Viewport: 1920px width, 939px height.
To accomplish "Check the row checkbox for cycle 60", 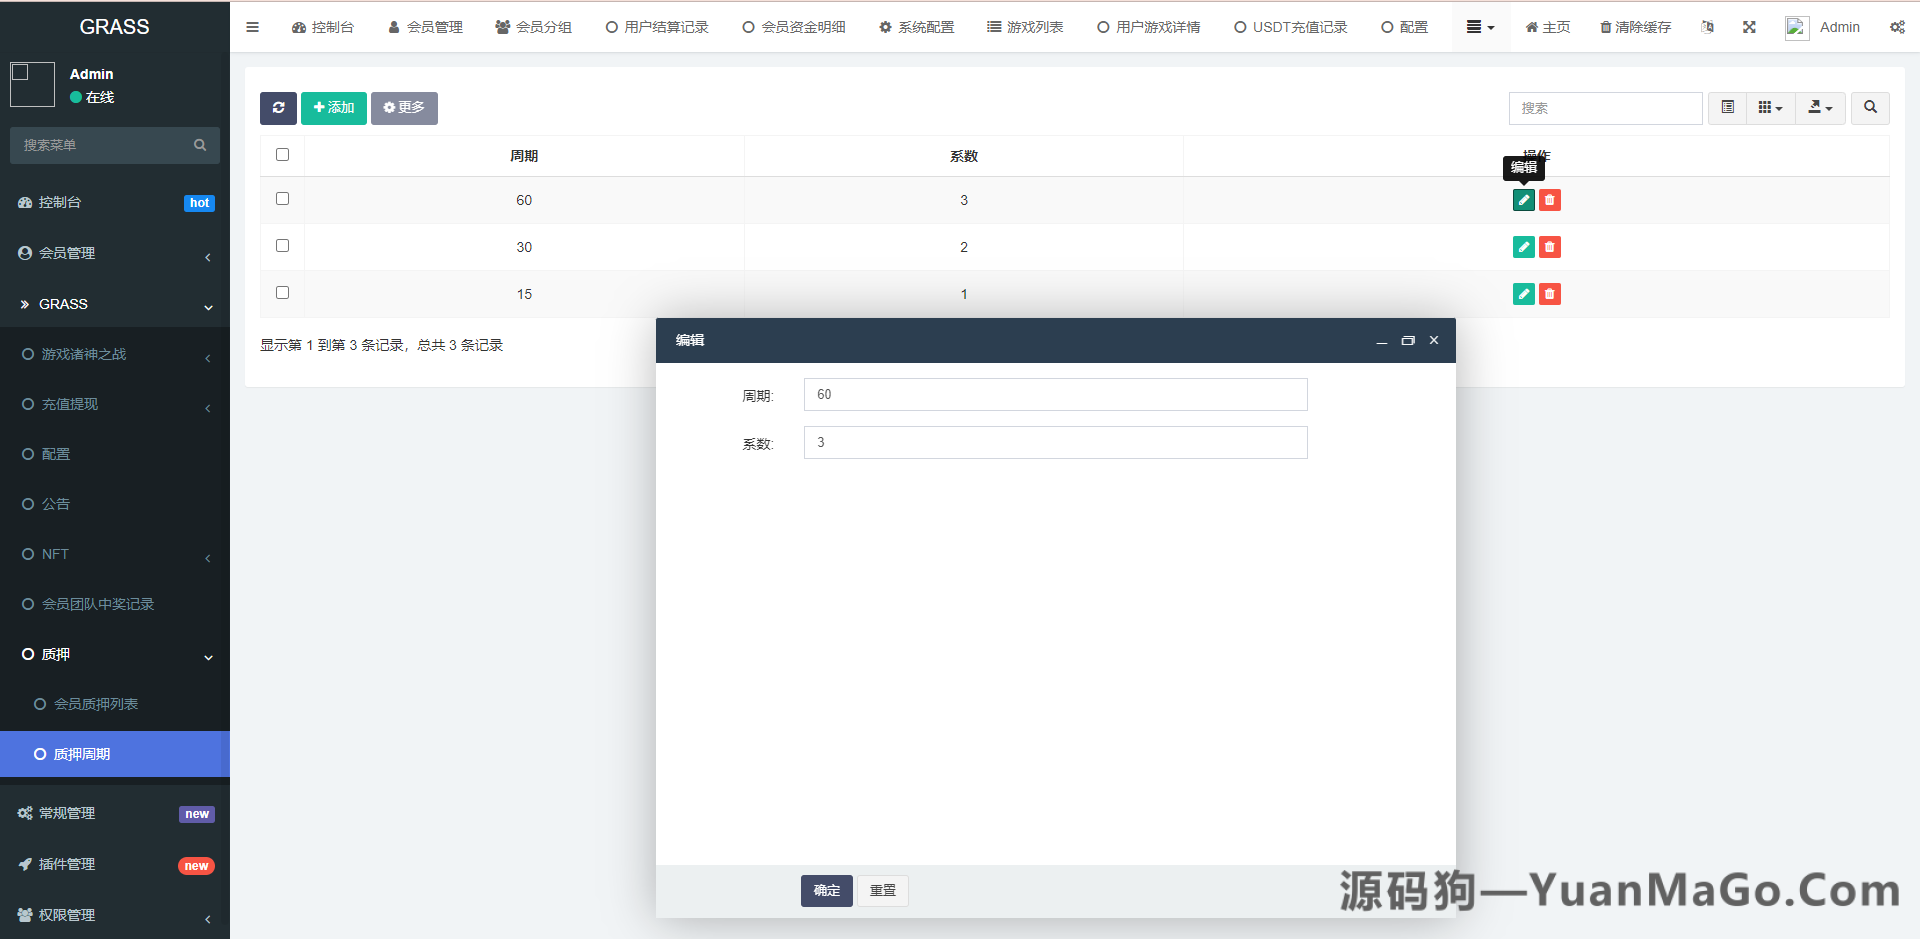I will pyautogui.click(x=282, y=198).
